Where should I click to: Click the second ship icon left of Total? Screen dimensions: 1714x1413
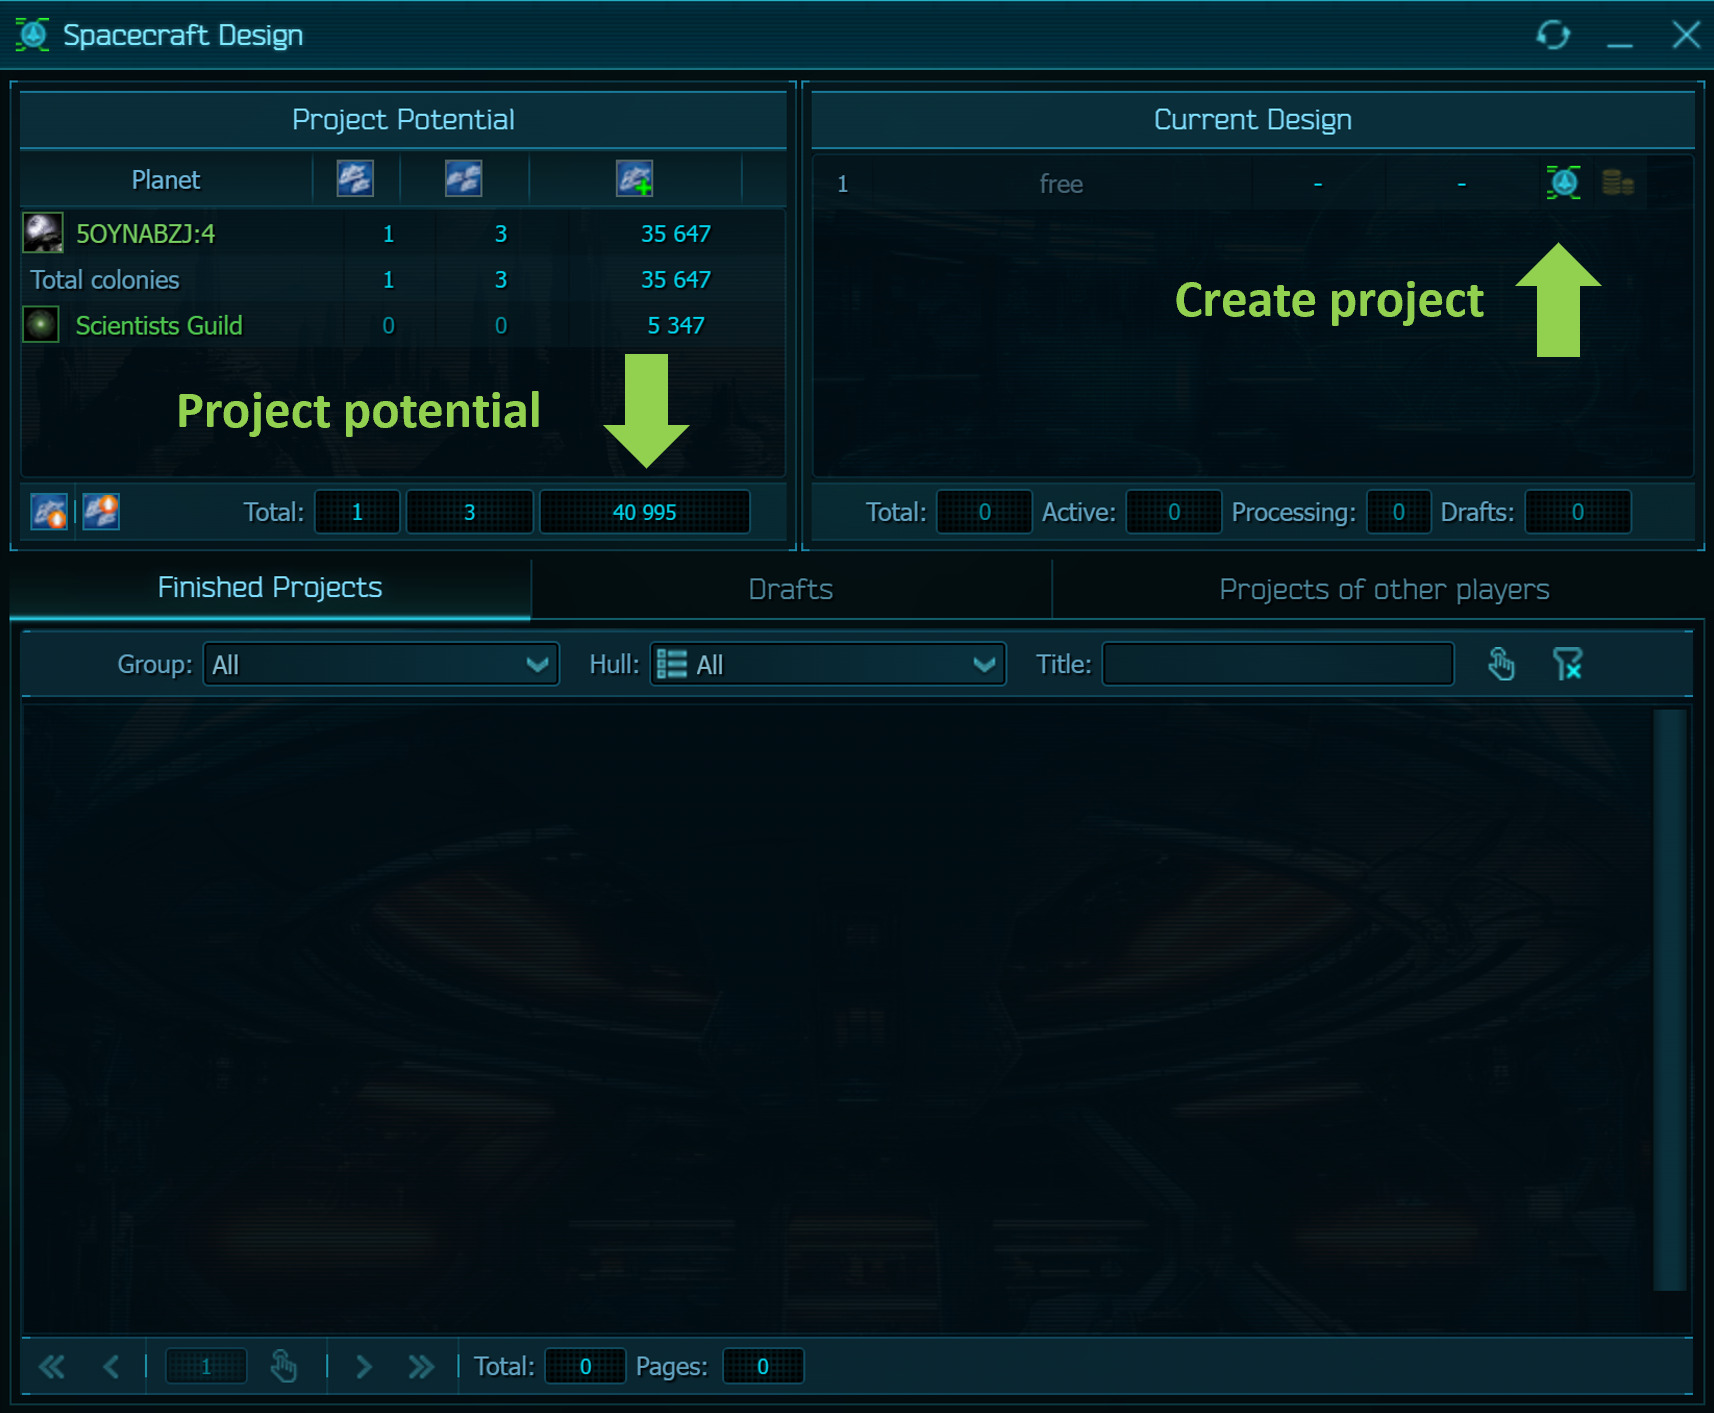101,511
